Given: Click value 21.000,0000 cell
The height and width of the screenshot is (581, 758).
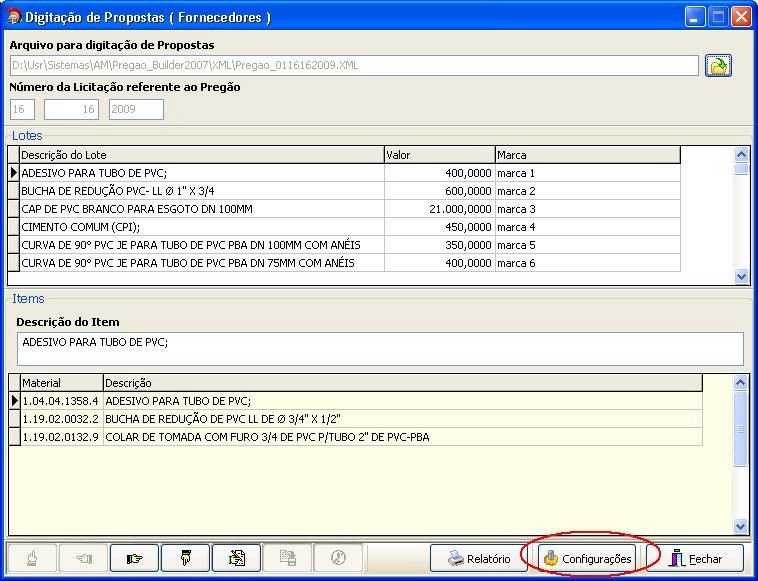Looking at the screenshot, I should [x=440, y=209].
